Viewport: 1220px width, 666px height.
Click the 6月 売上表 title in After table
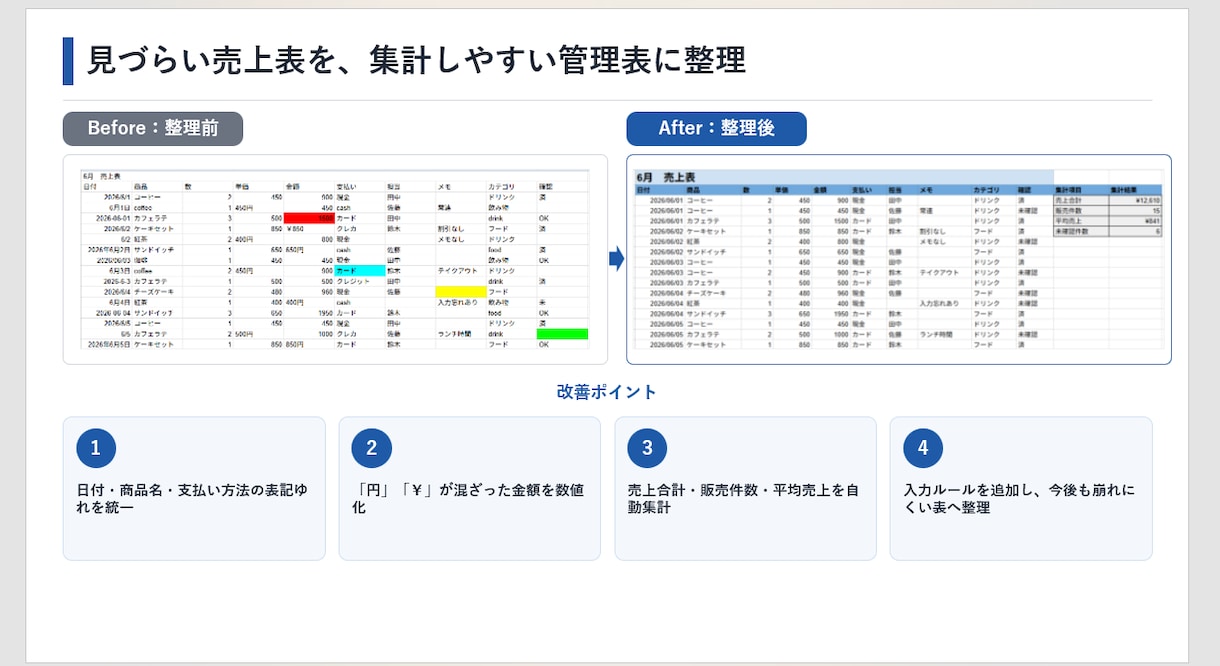[x=664, y=177]
